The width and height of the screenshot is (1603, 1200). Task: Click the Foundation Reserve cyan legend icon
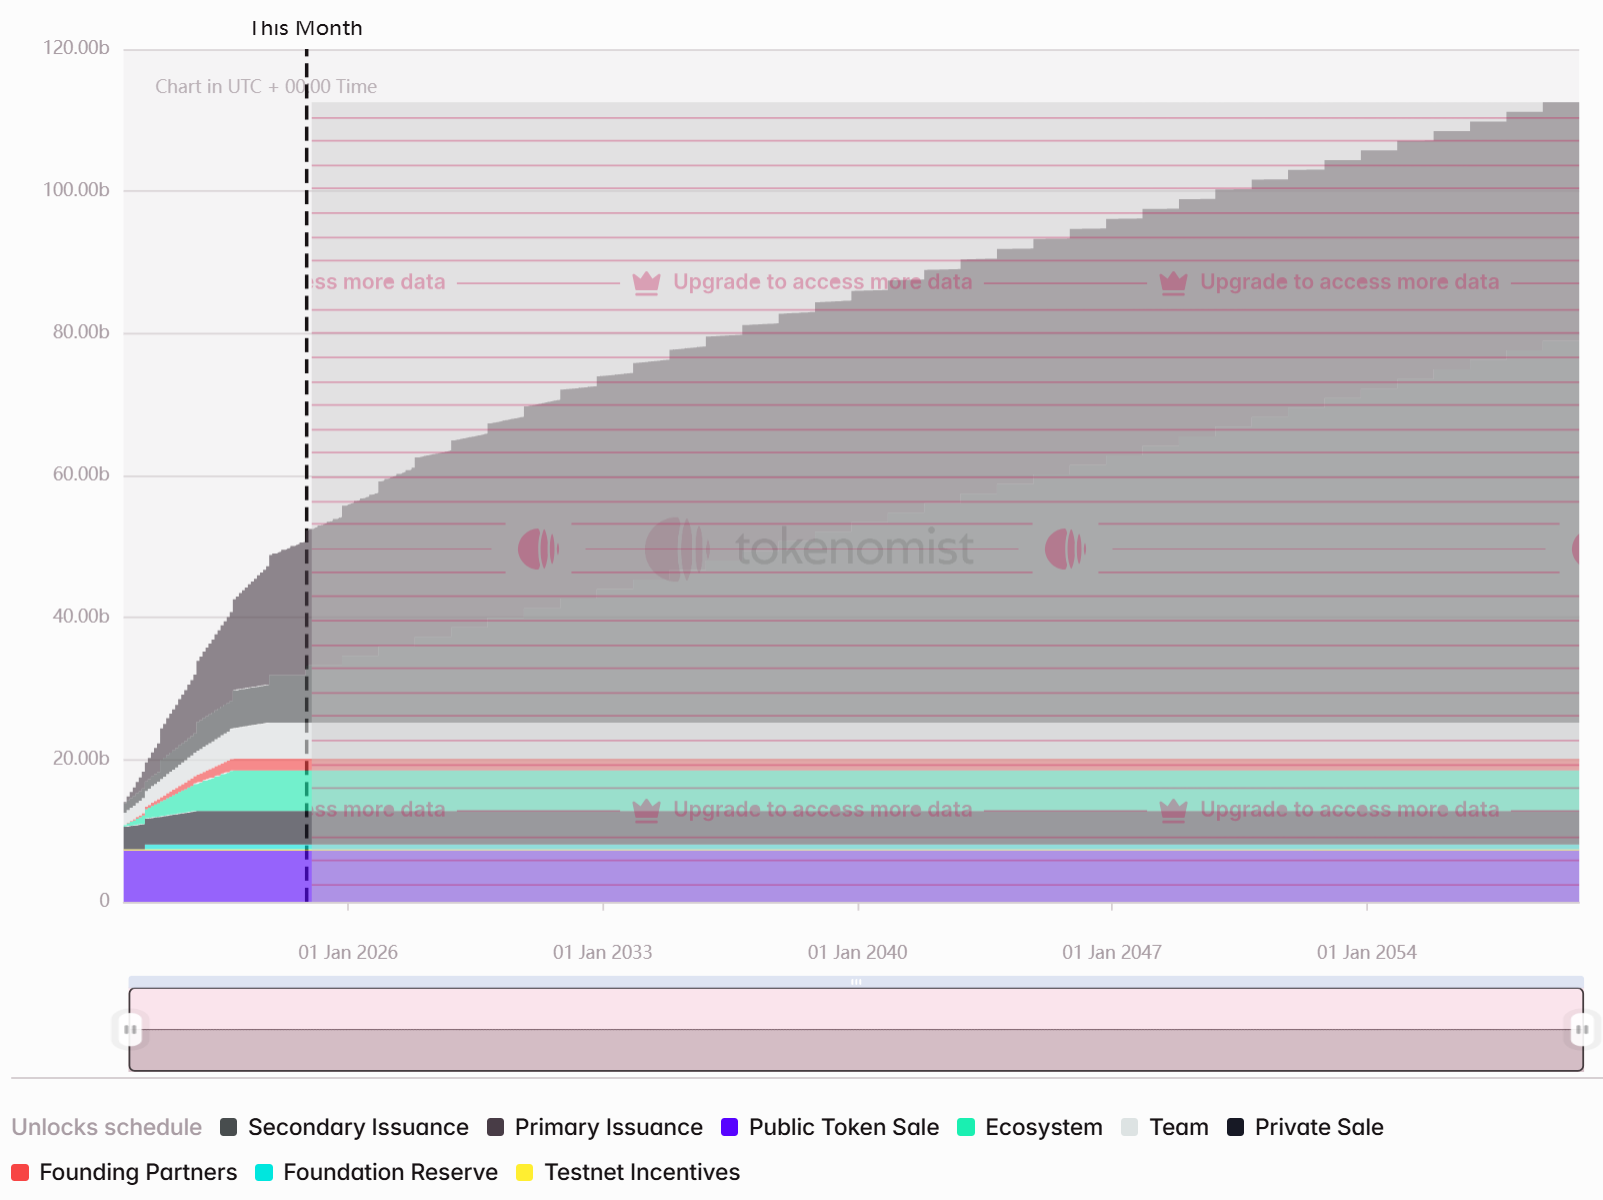264,1172
